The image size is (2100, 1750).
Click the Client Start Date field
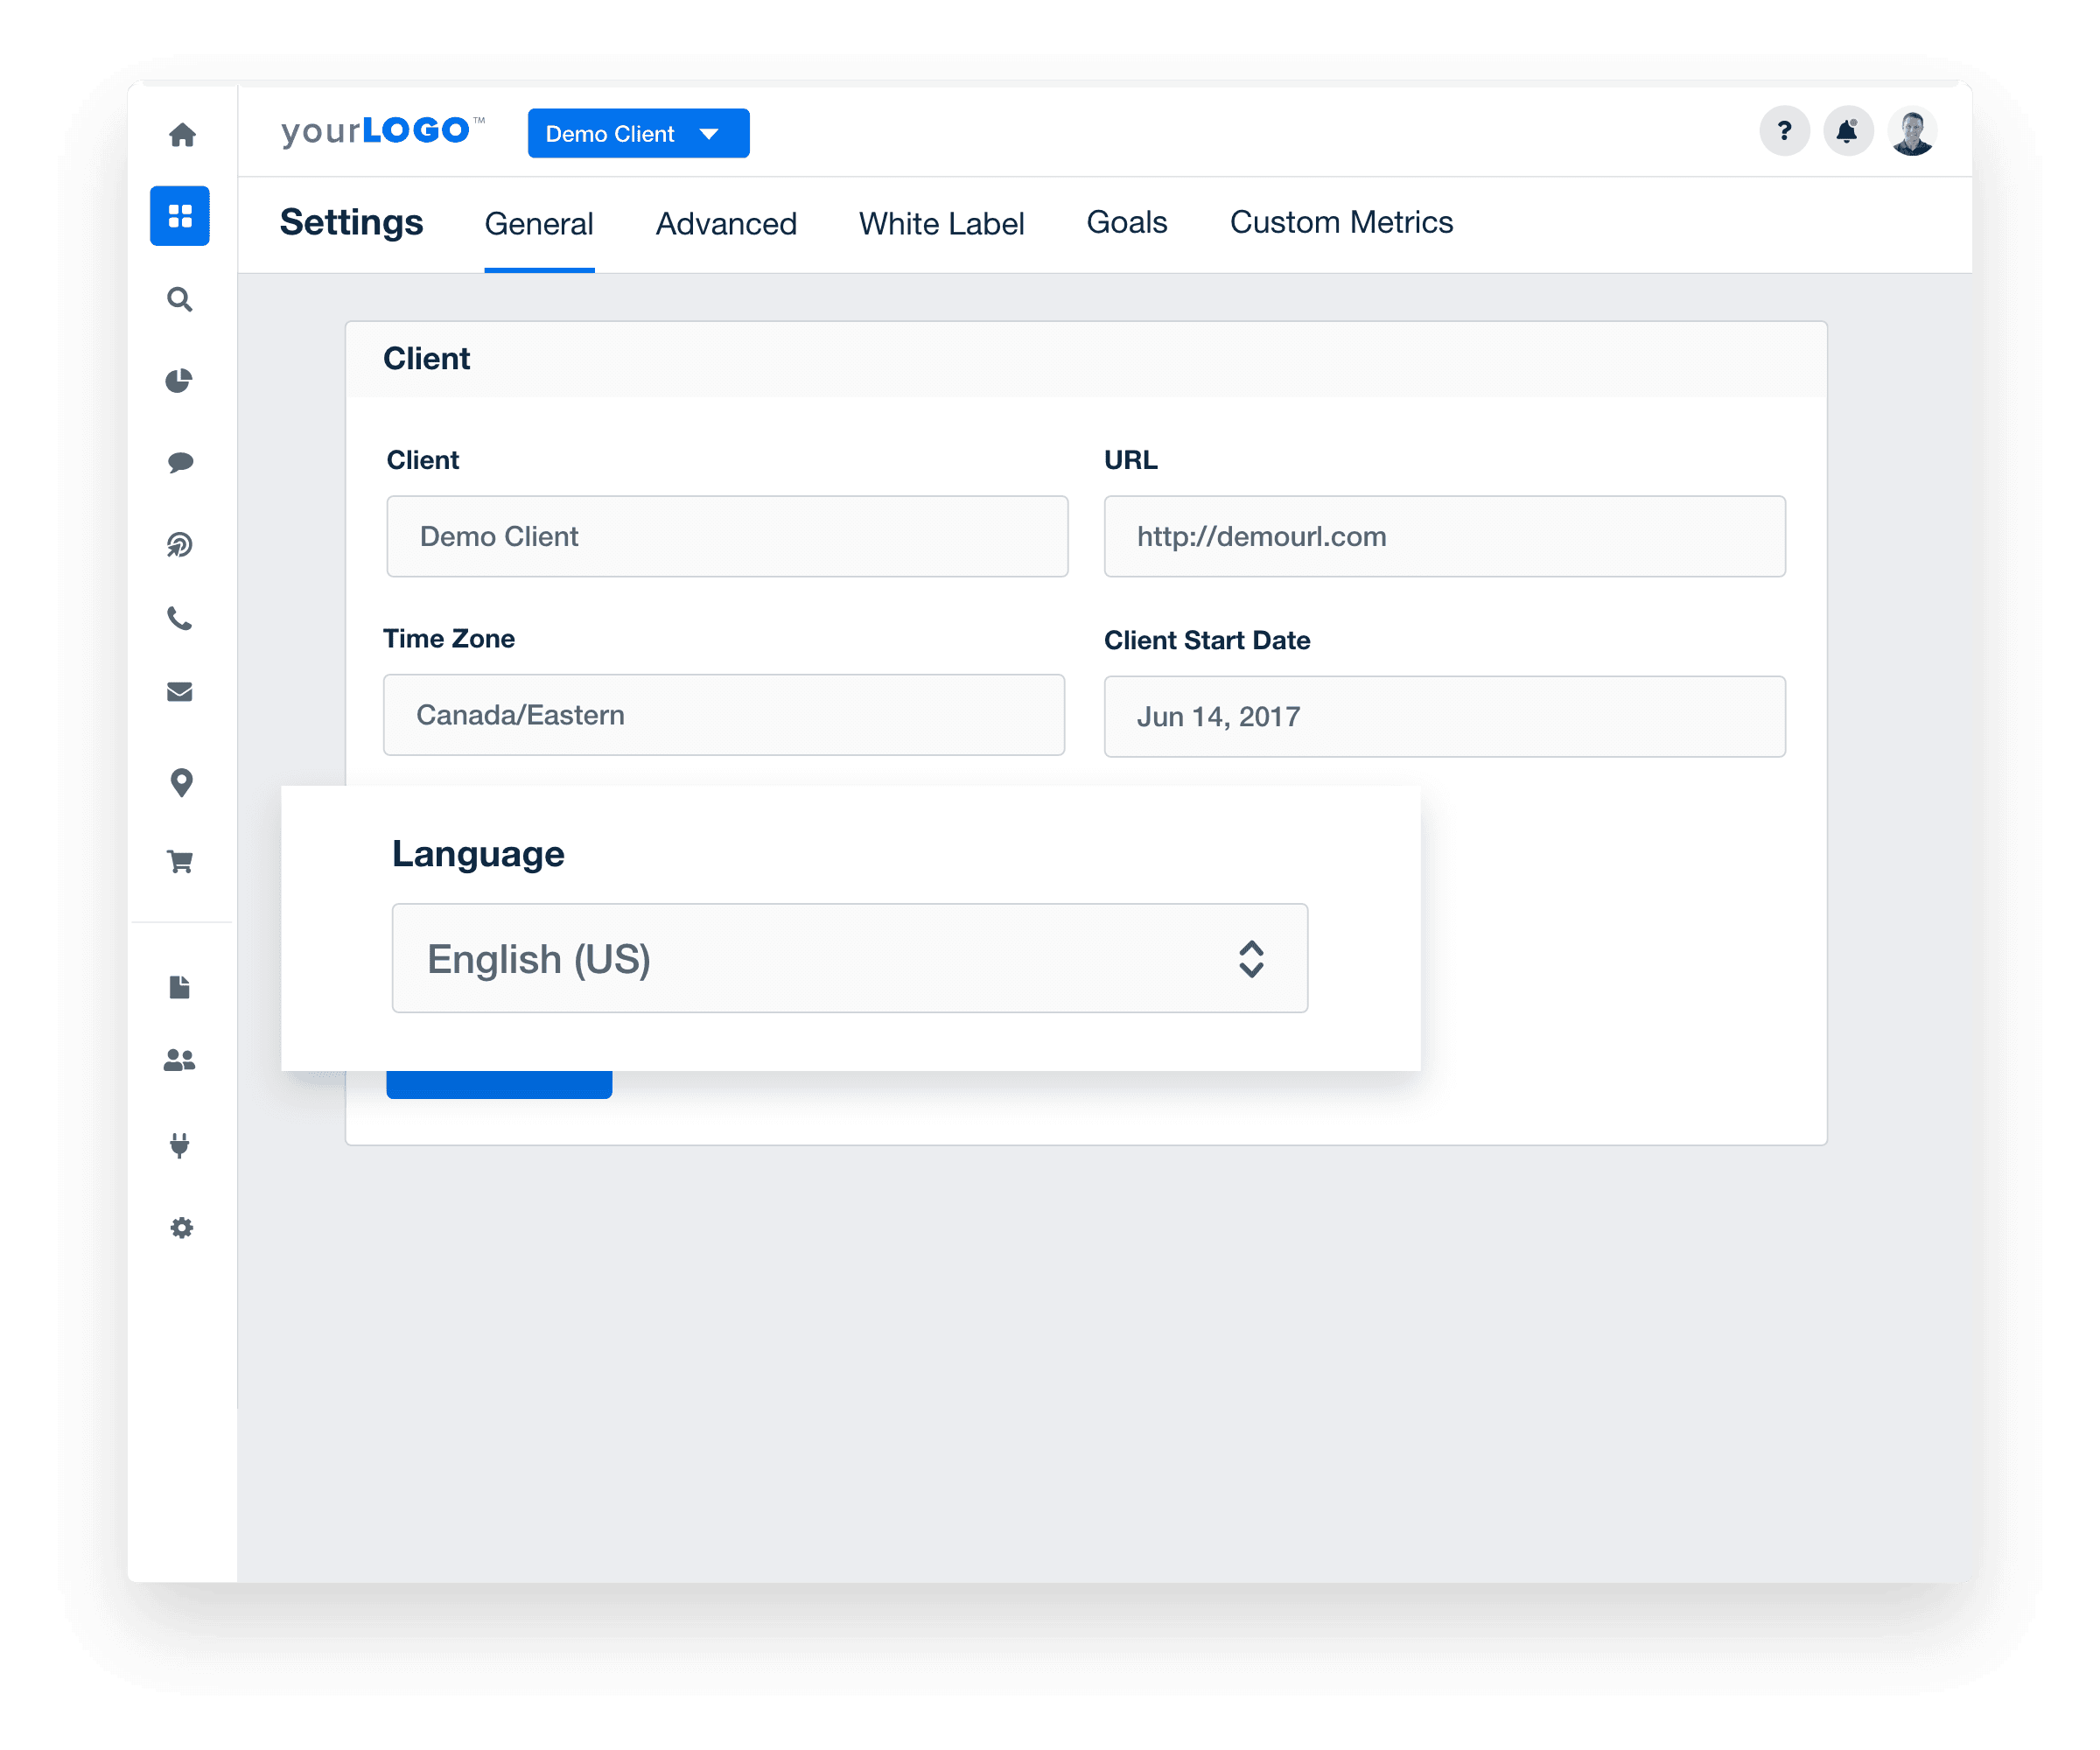[x=1443, y=716]
